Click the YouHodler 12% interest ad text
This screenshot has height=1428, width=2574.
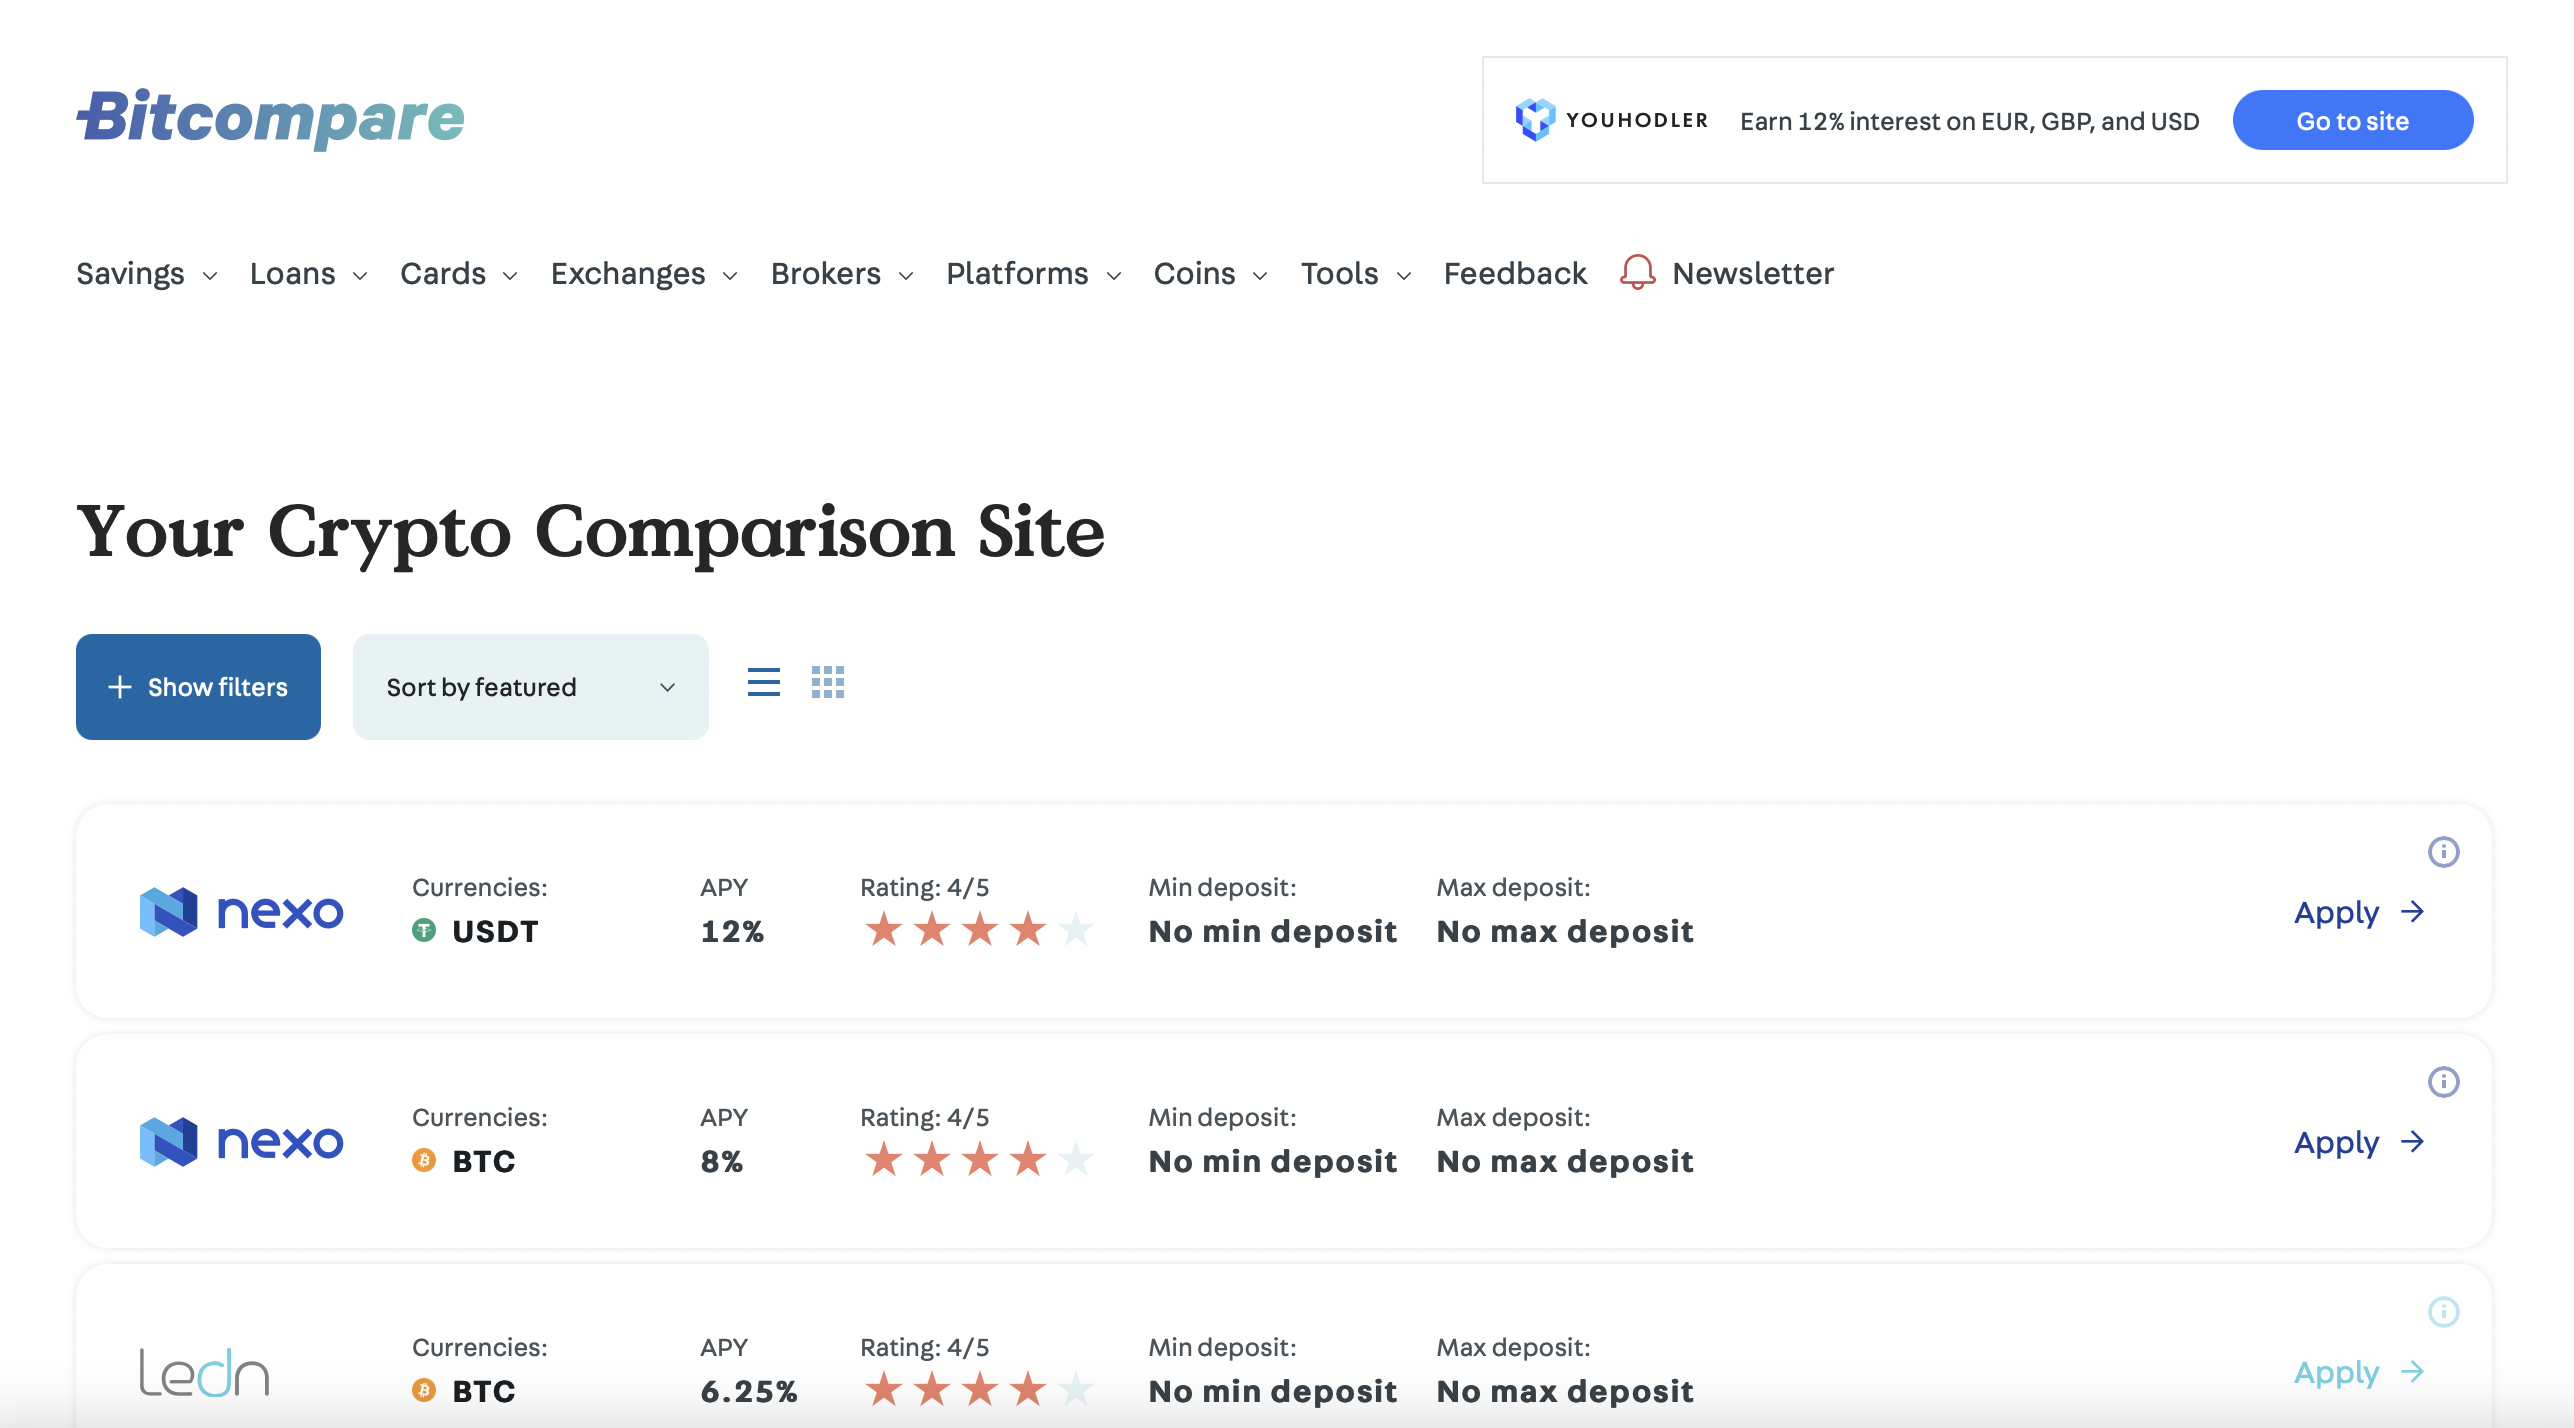1970,121
